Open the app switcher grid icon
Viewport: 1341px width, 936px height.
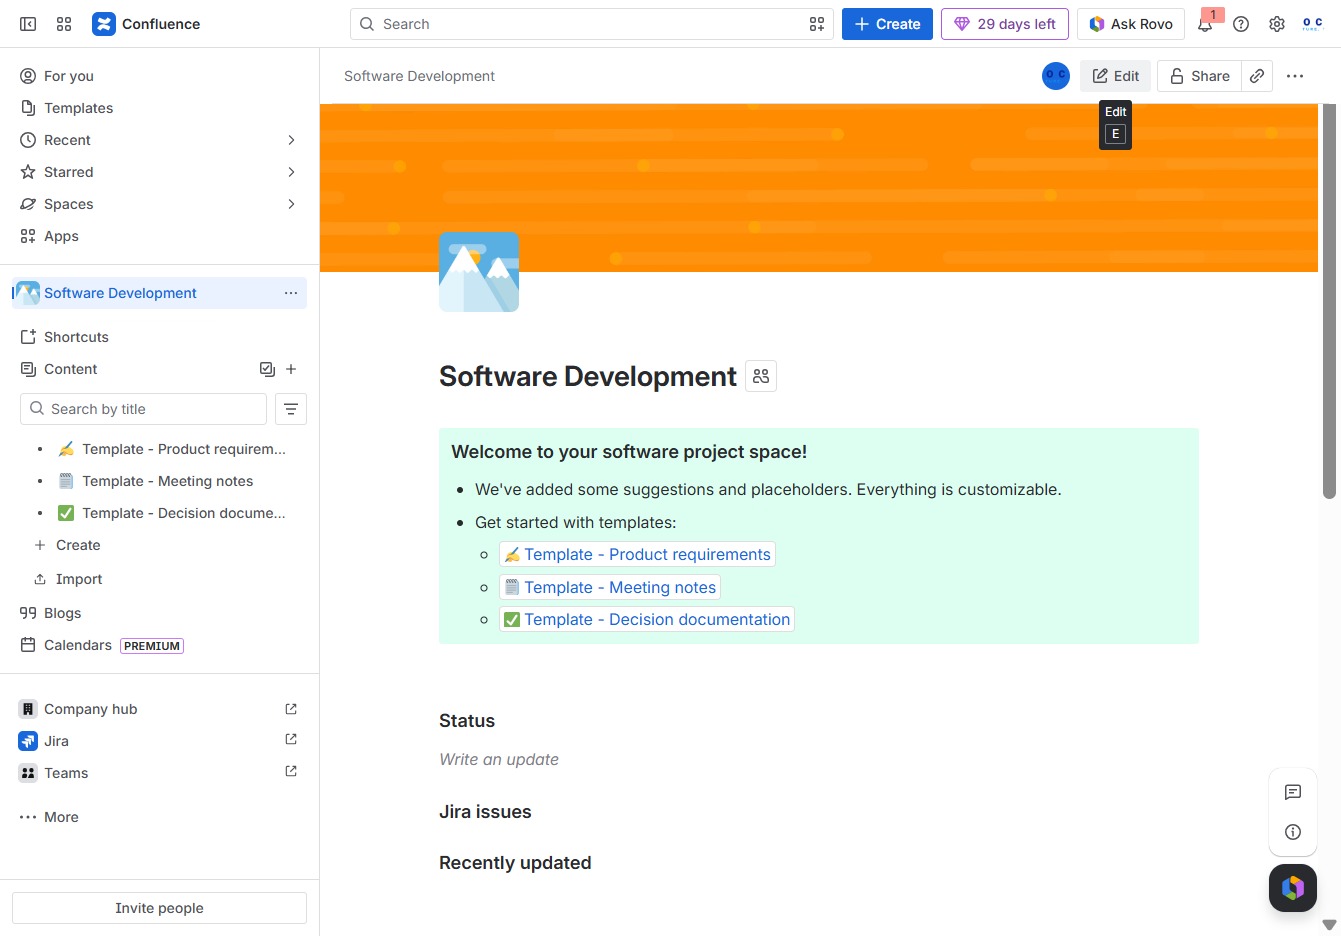pyautogui.click(x=64, y=24)
